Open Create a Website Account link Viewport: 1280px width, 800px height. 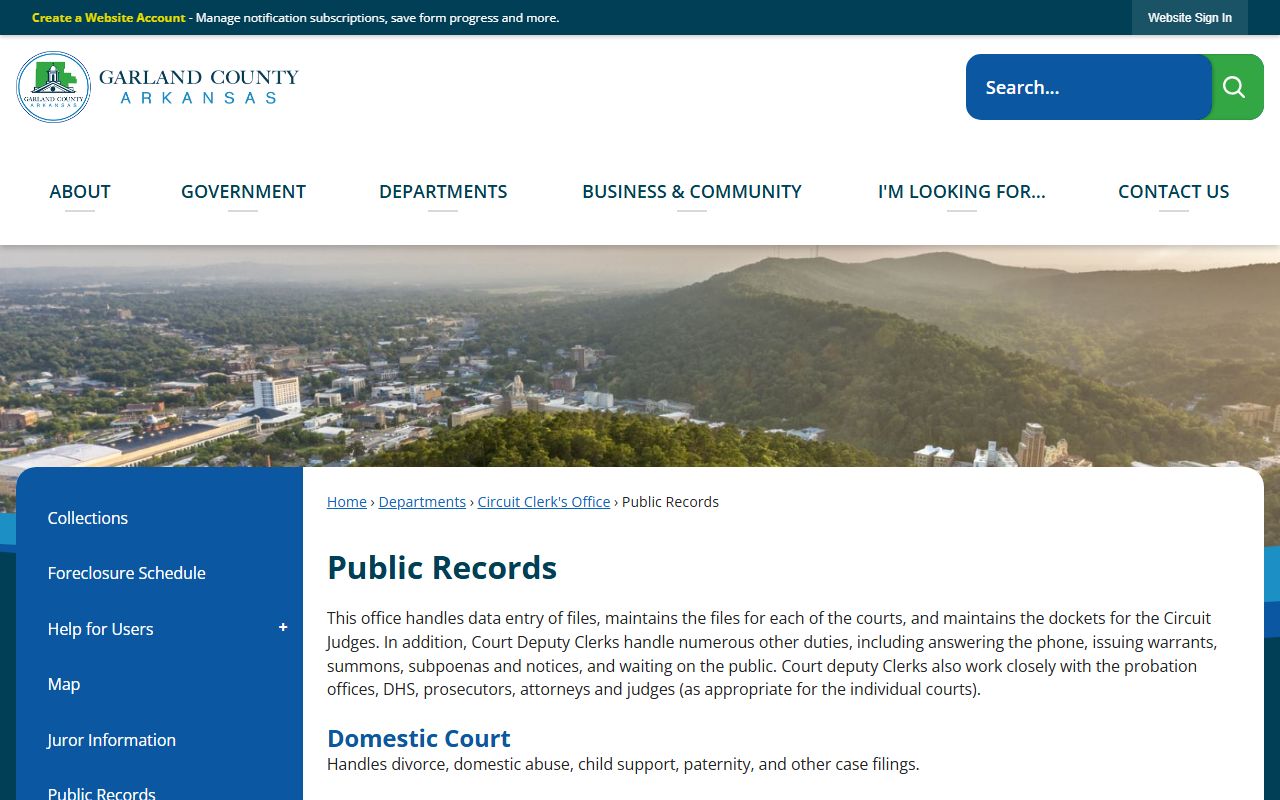pos(109,18)
